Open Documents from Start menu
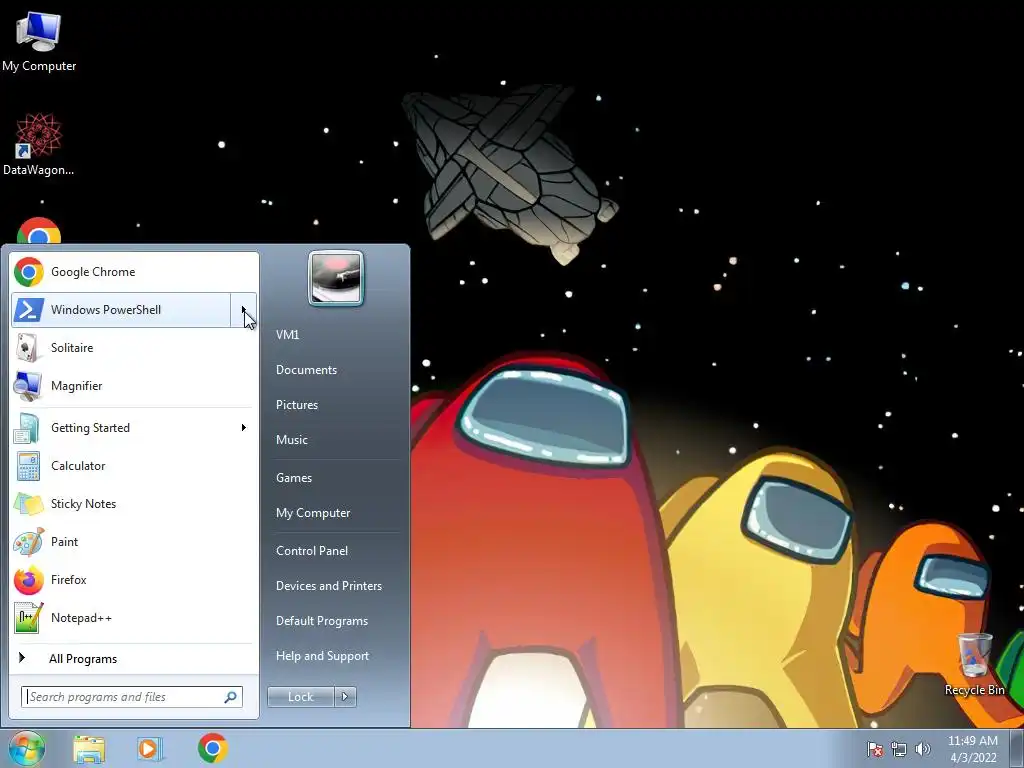1024x768 pixels. pyautogui.click(x=306, y=370)
